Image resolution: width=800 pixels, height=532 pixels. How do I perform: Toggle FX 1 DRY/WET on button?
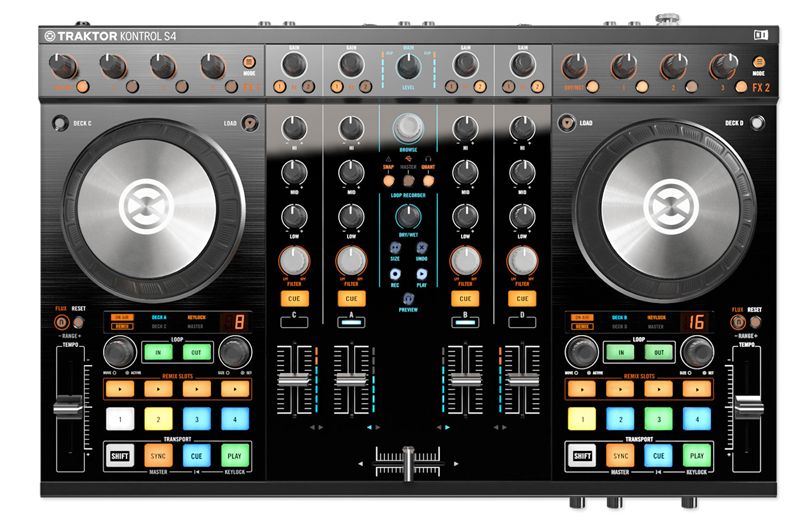click(83, 87)
